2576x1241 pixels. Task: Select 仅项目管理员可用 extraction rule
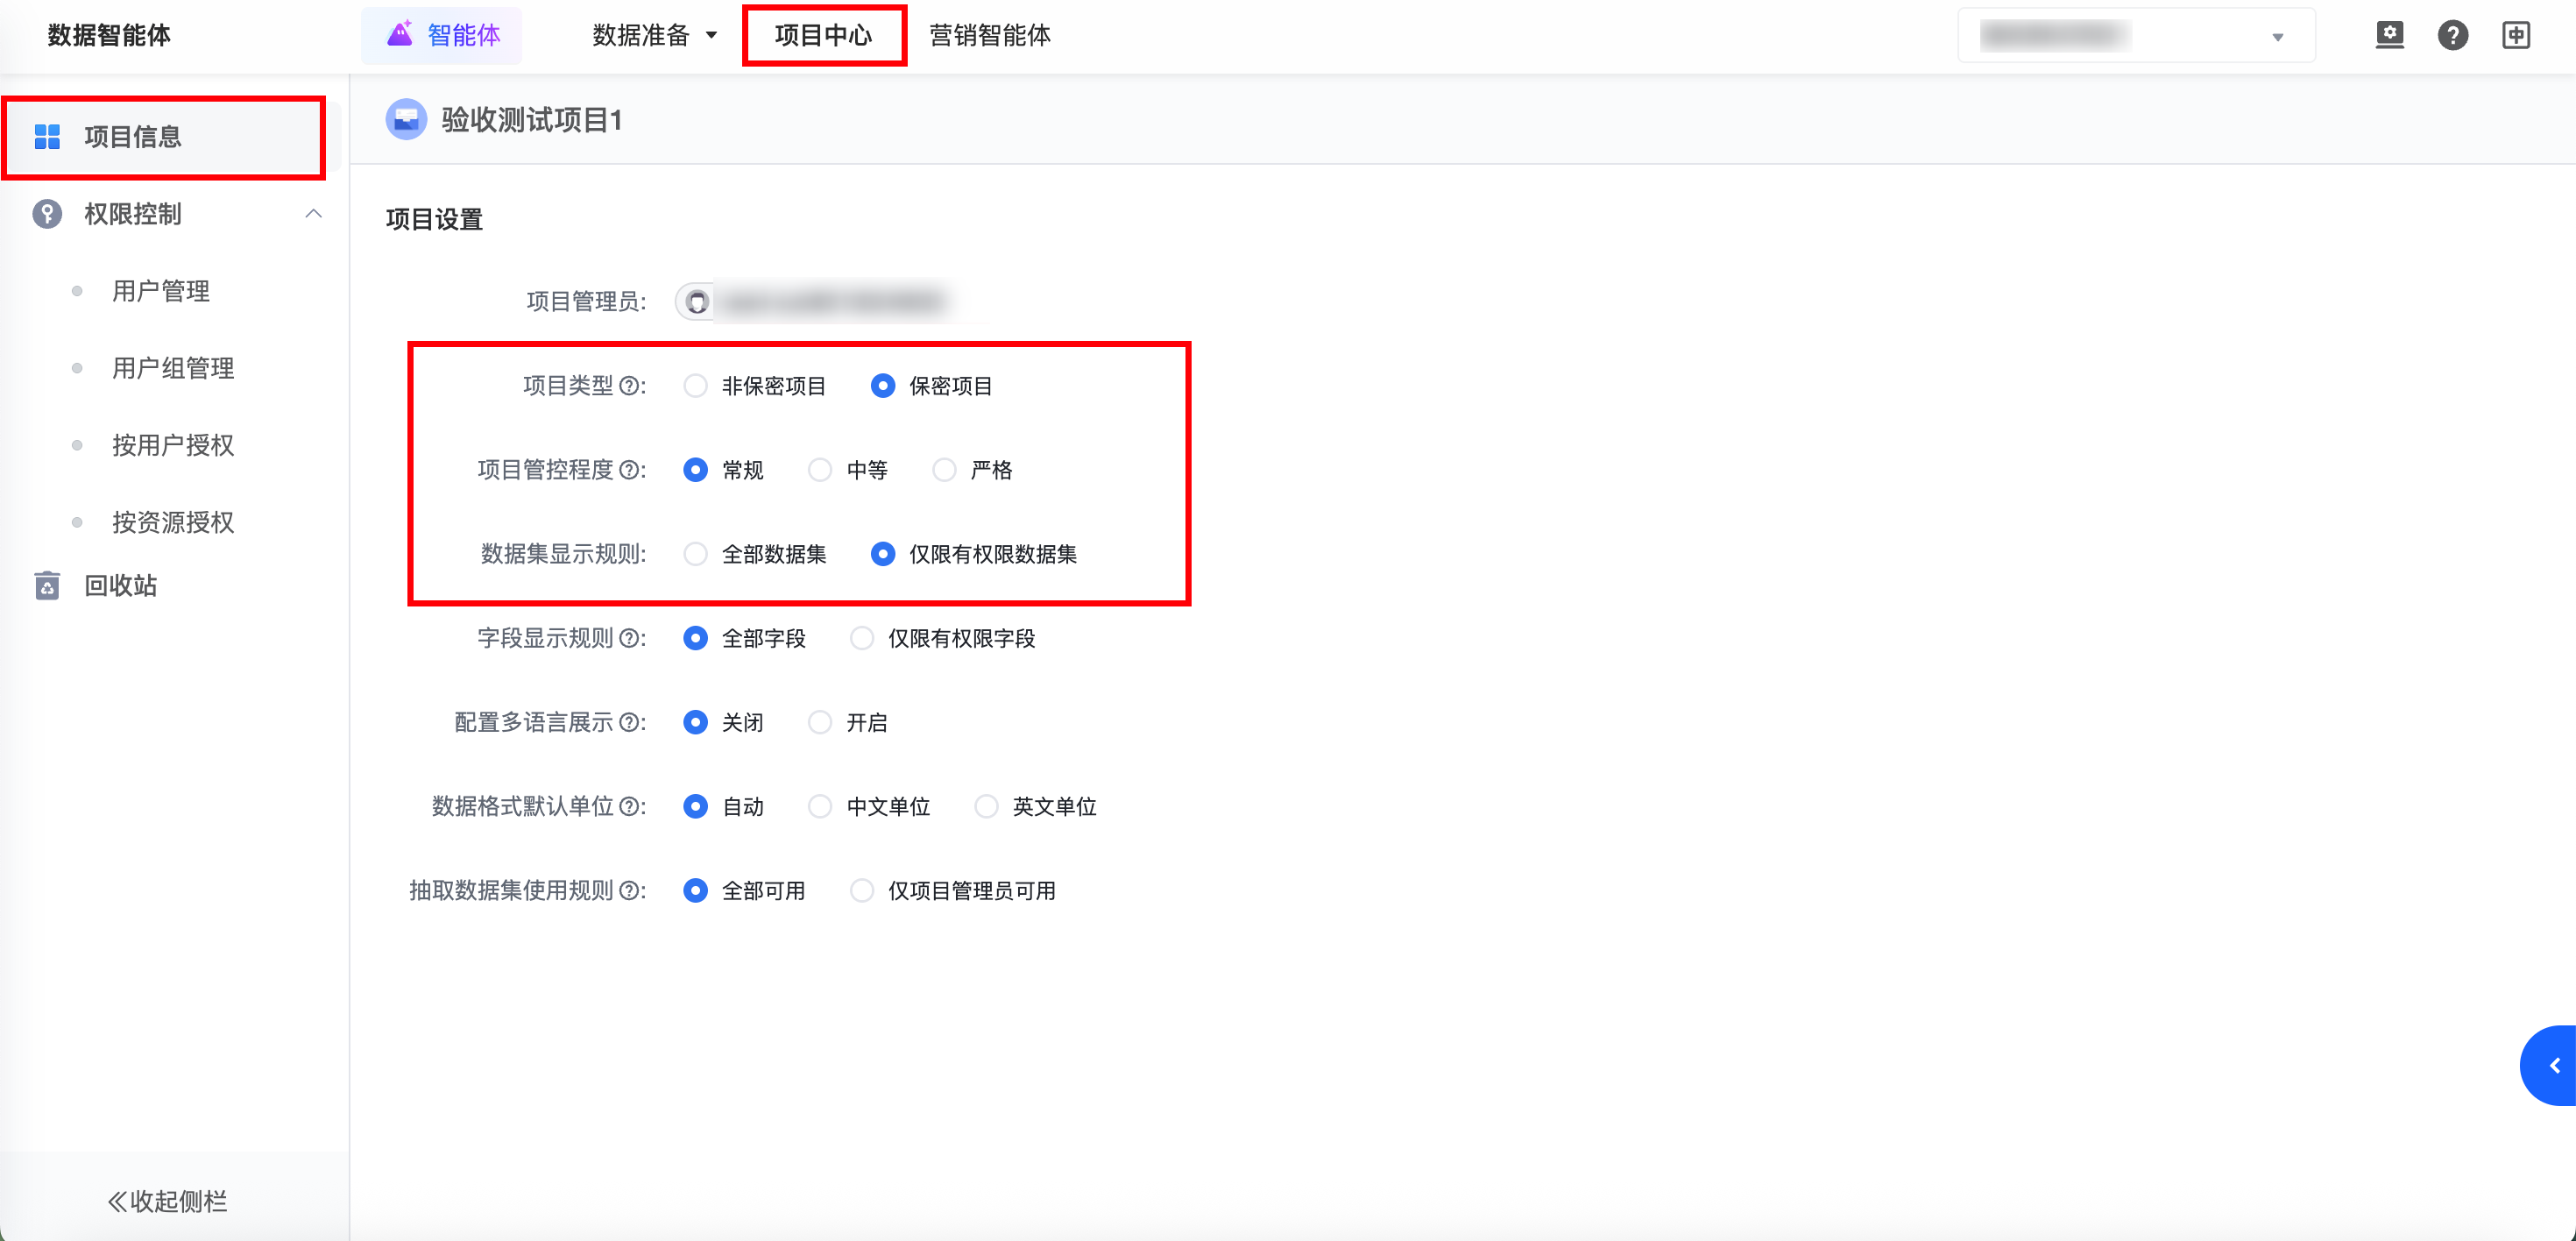tap(862, 890)
